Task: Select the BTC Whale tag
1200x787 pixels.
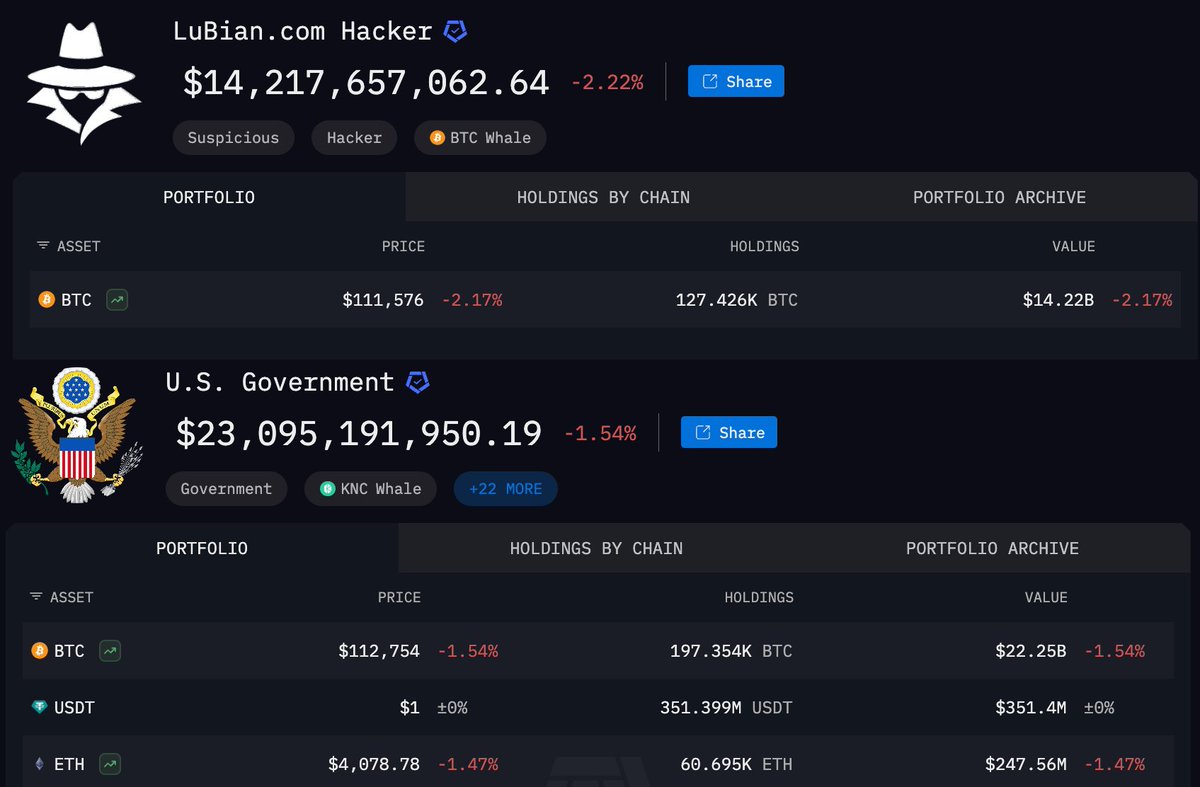Action: click(480, 138)
